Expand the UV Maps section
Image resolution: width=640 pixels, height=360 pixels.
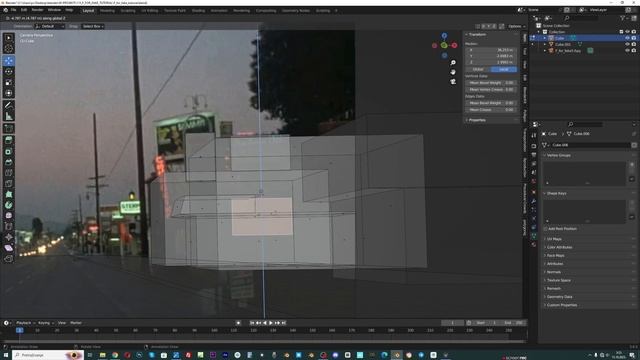pyautogui.click(x=554, y=239)
